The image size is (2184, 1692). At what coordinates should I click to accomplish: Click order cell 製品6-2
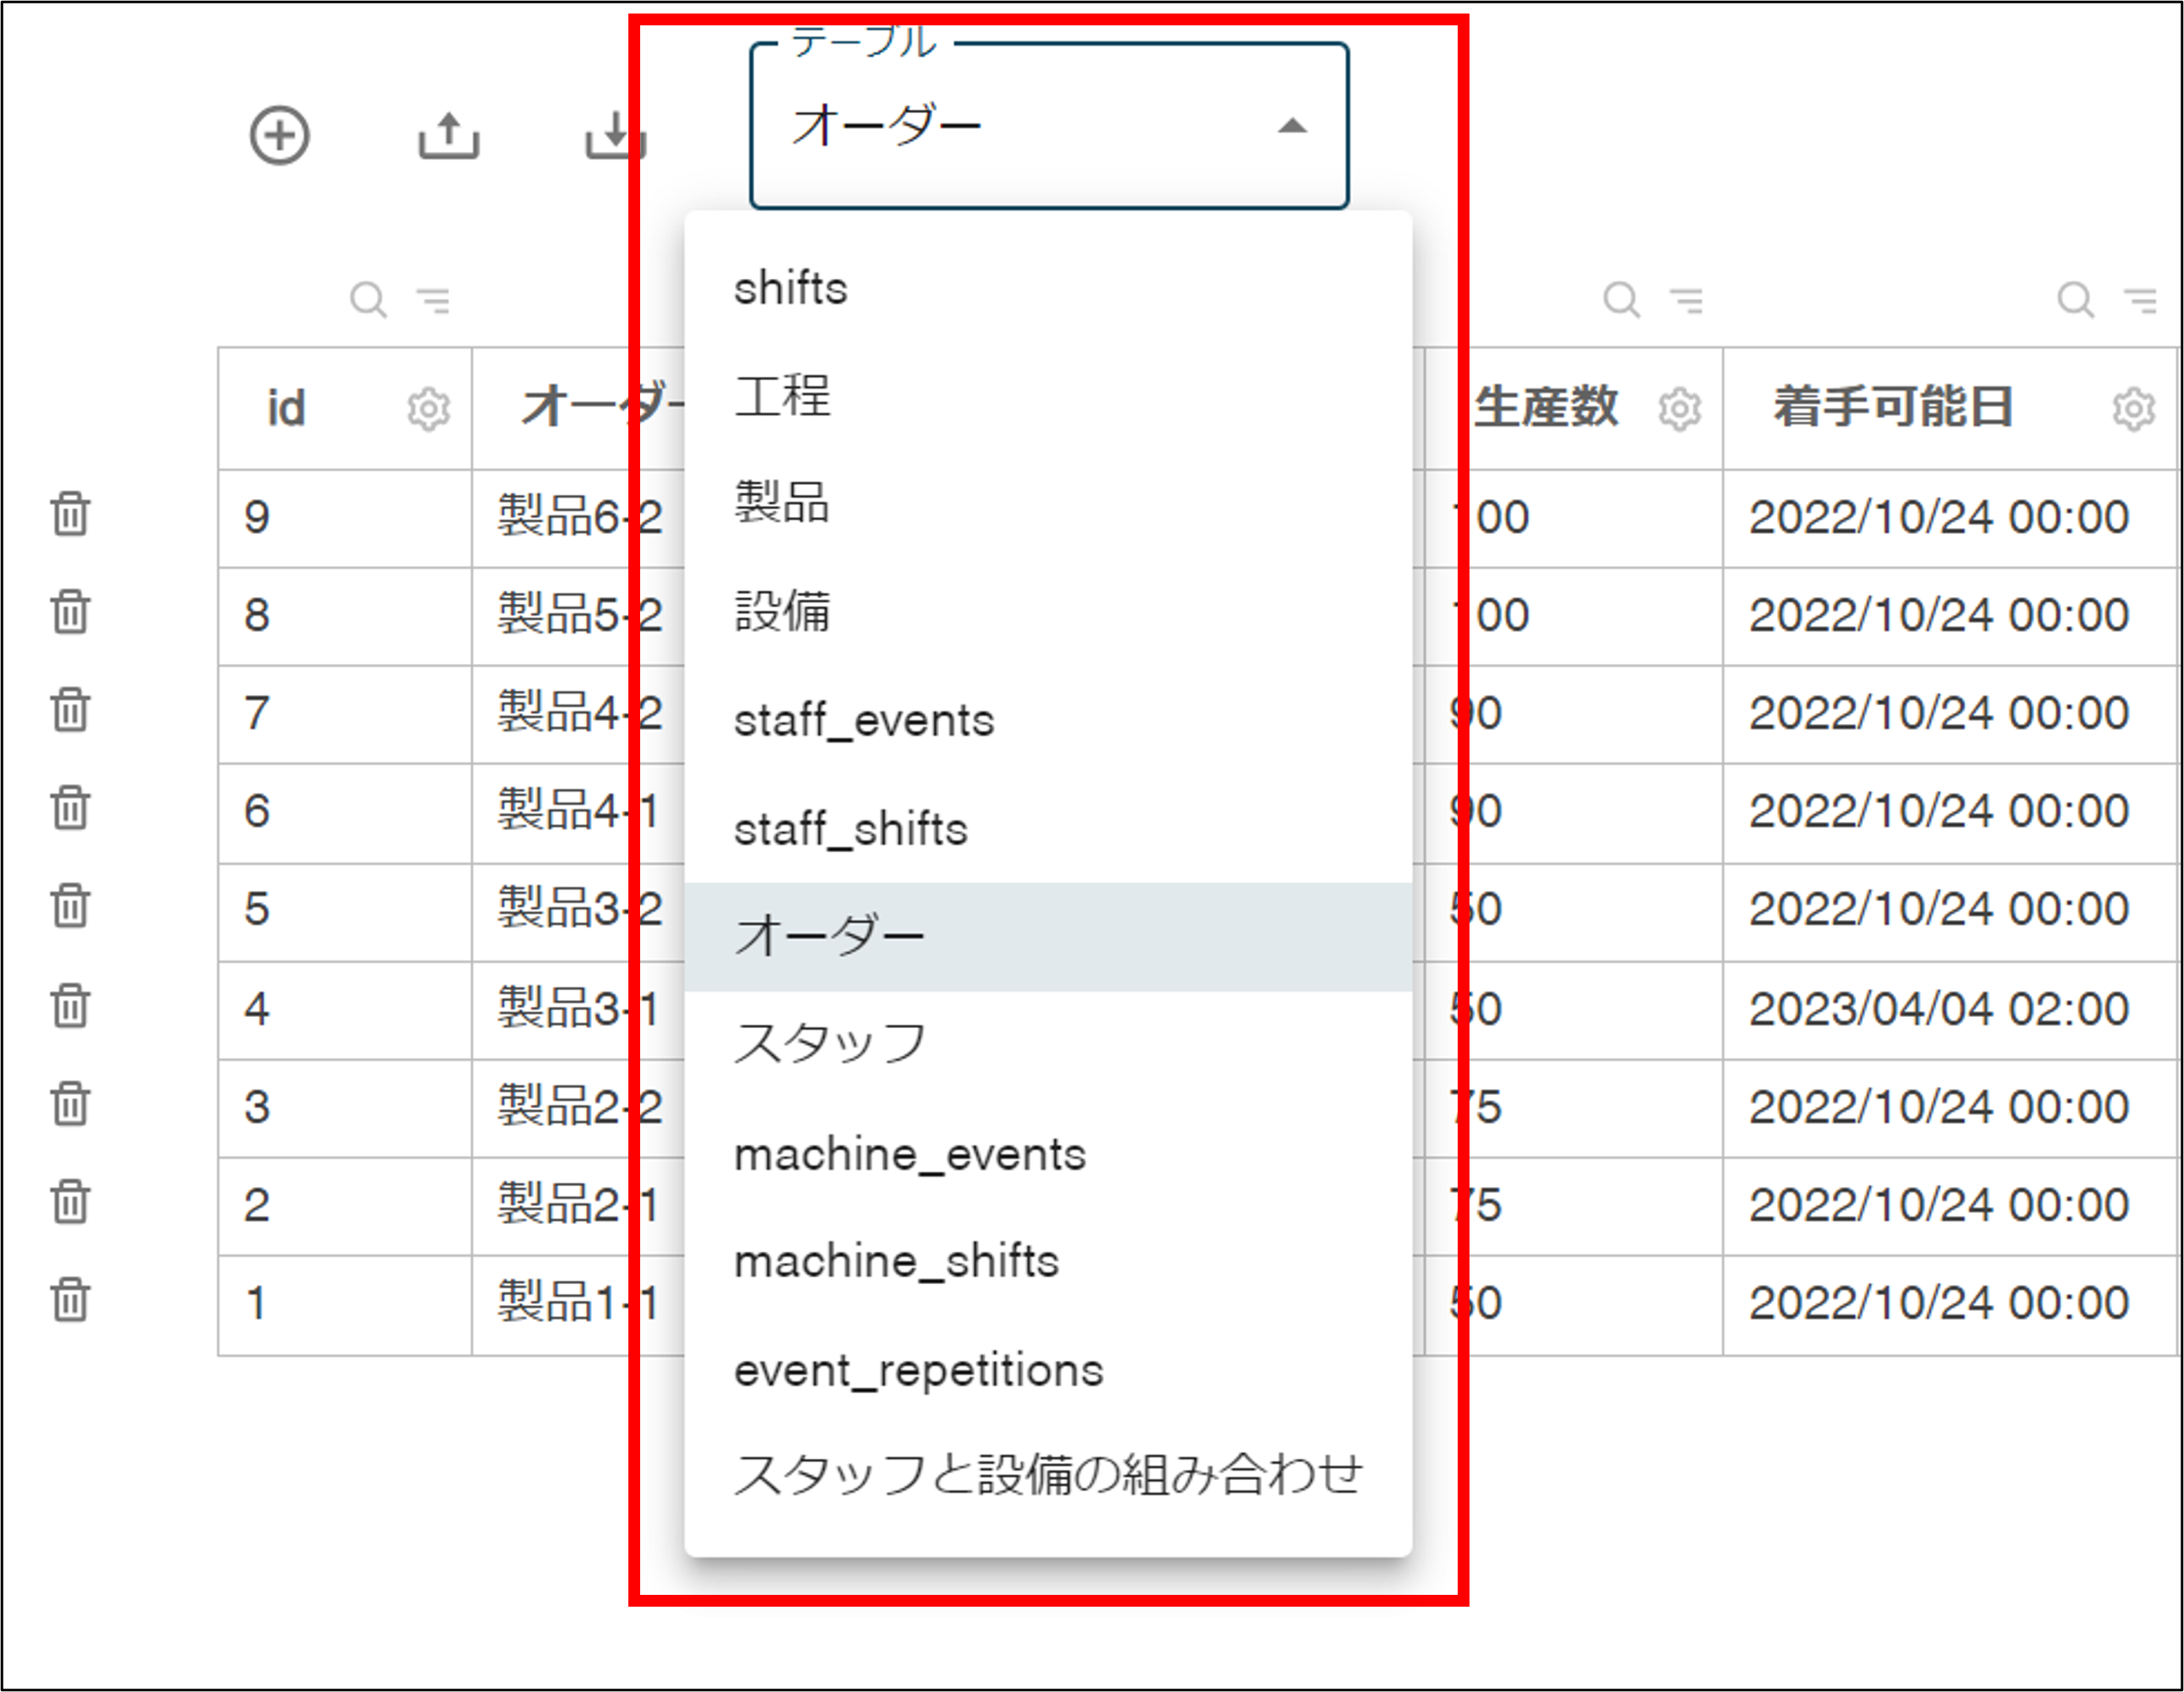(580, 517)
